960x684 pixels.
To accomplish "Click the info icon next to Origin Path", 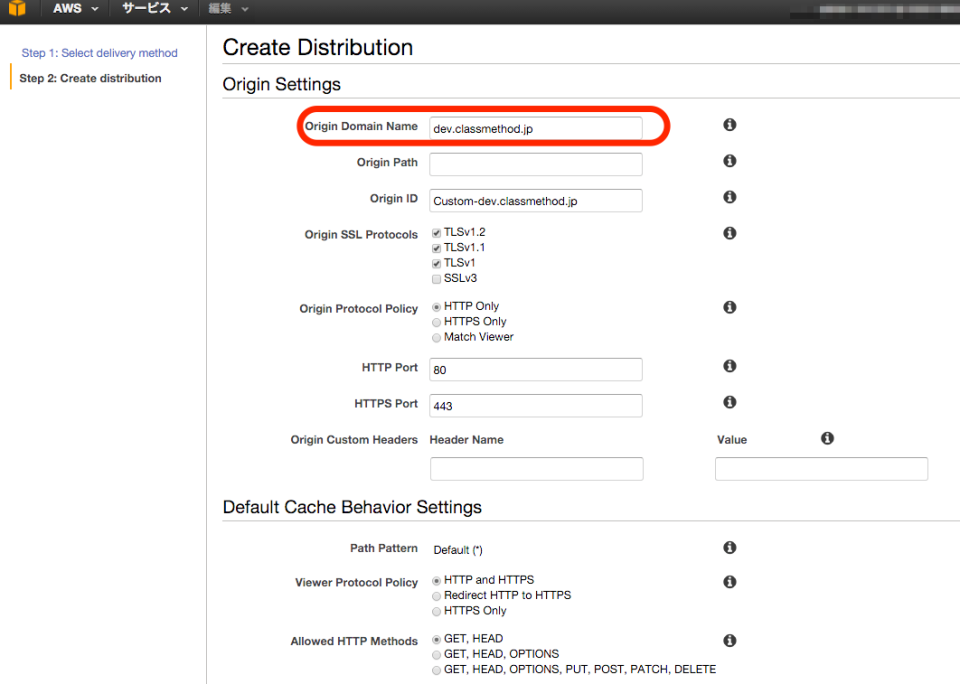I will (x=729, y=160).
